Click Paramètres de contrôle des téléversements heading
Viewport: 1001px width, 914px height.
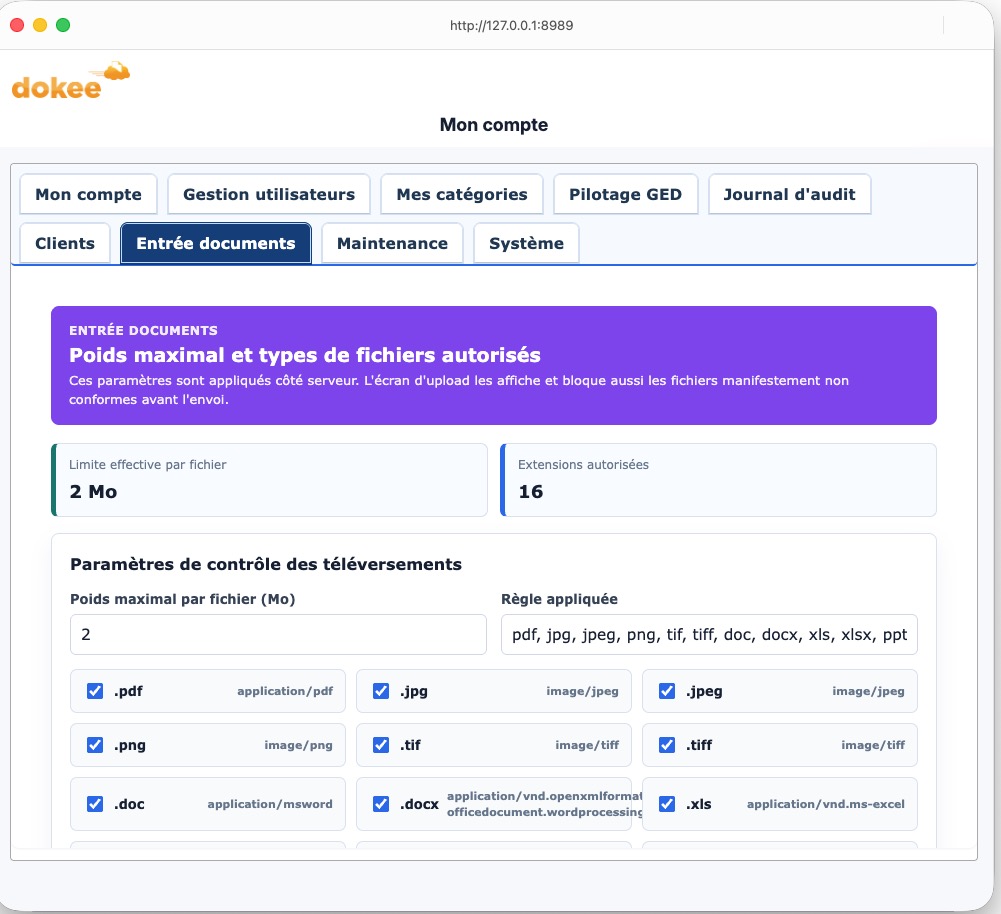266,564
